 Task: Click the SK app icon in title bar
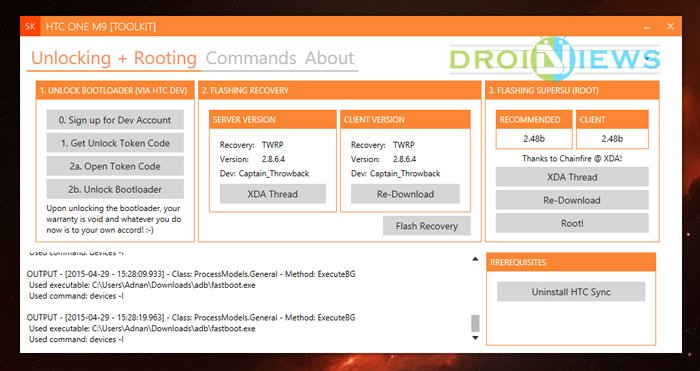(x=30, y=26)
